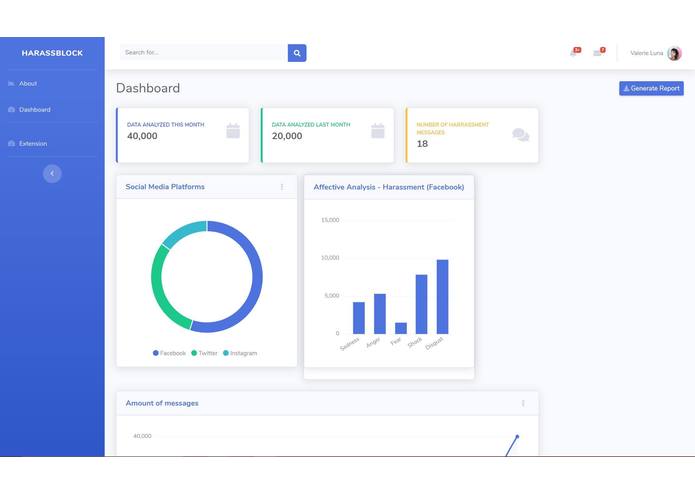Screen dimensions: 695x494
Task: Click the blue magnifier search button
Action: pyautogui.click(x=297, y=53)
